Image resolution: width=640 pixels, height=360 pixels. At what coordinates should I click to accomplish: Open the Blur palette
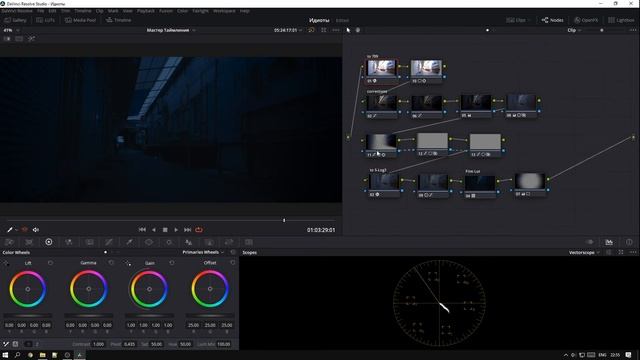(x=189, y=242)
